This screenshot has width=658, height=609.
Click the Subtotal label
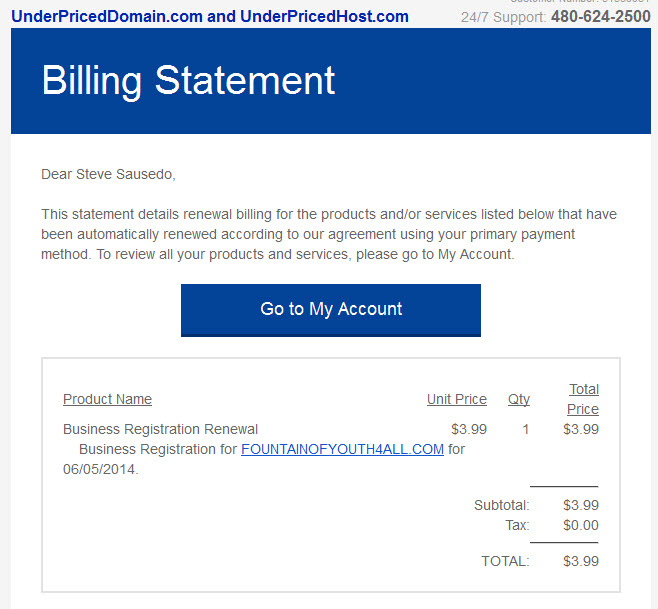pyautogui.click(x=501, y=505)
